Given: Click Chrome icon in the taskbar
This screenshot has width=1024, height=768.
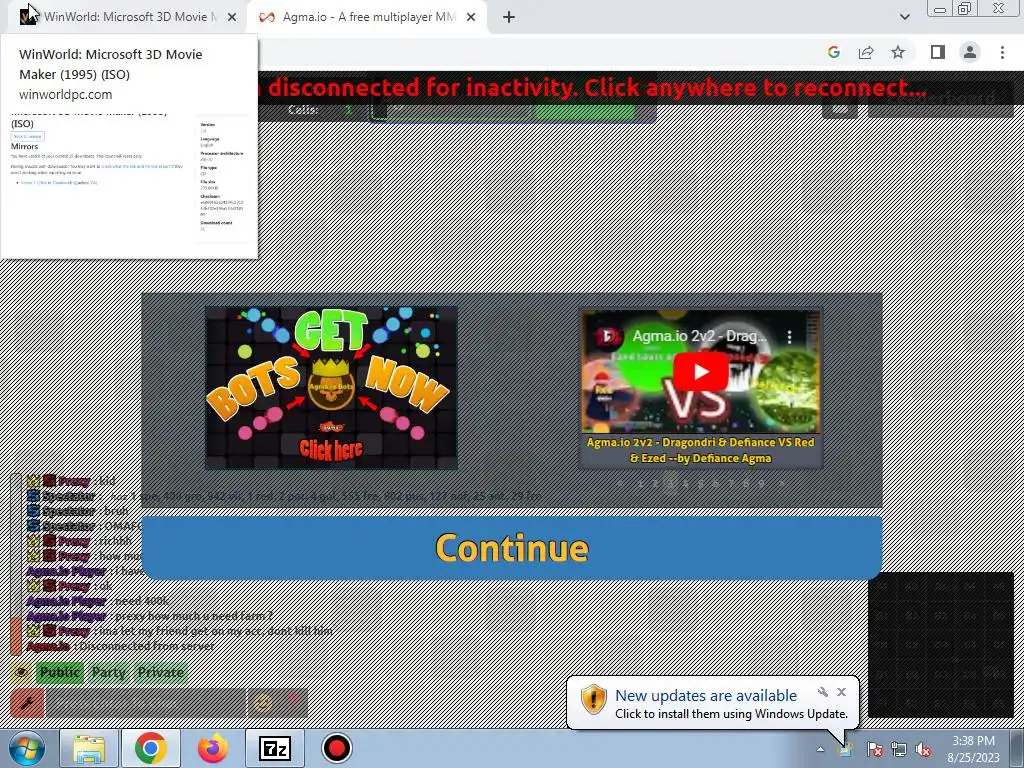Looking at the screenshot, I should (151, 748).
